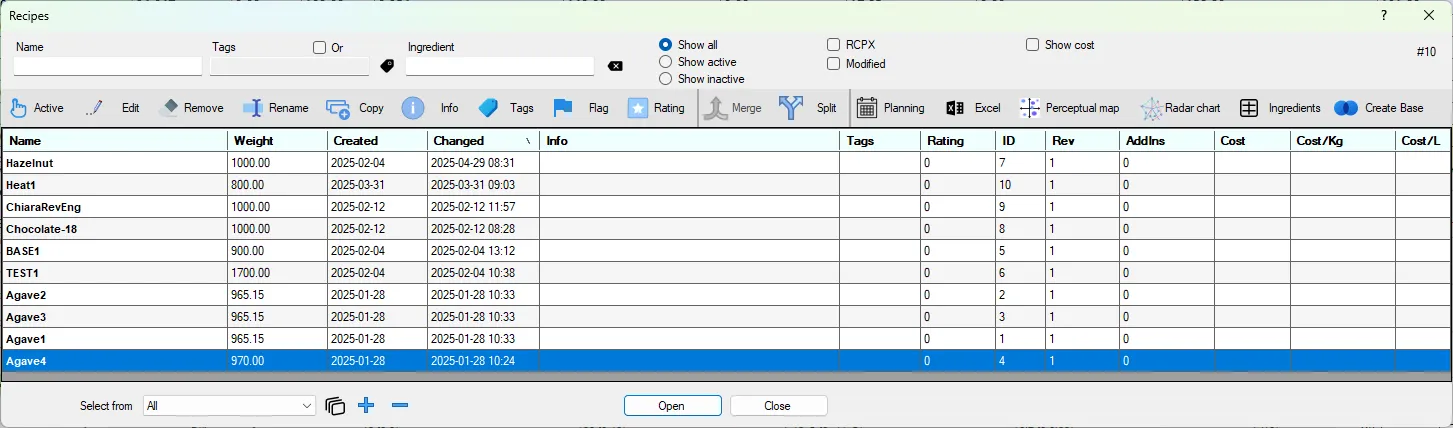Viewport: 1453px width, 428px height.
Task: Select the Hazelnut recipe row
Action: tap(726, 162)
